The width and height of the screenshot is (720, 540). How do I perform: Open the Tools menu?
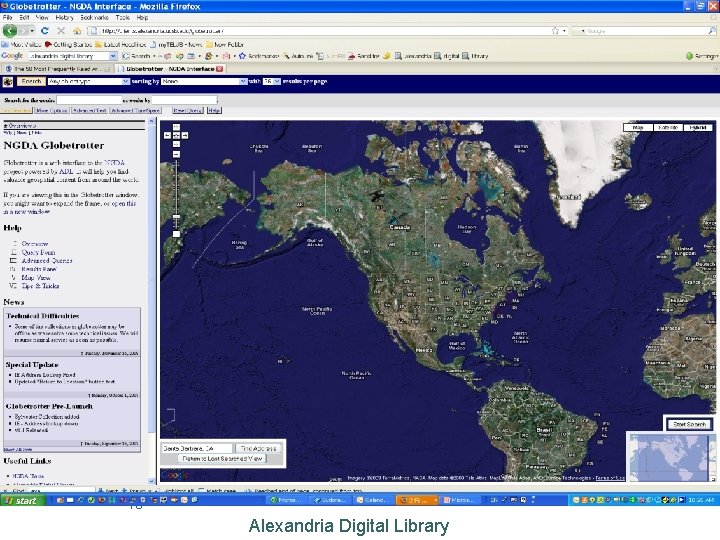click(x=122, y=17)
